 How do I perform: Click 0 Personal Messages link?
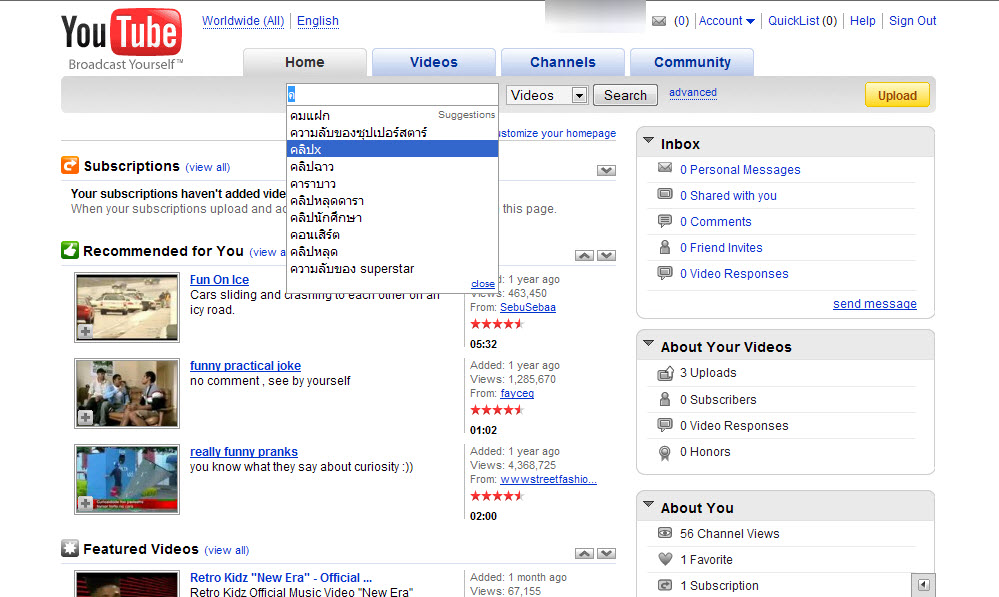click(740, 169)
